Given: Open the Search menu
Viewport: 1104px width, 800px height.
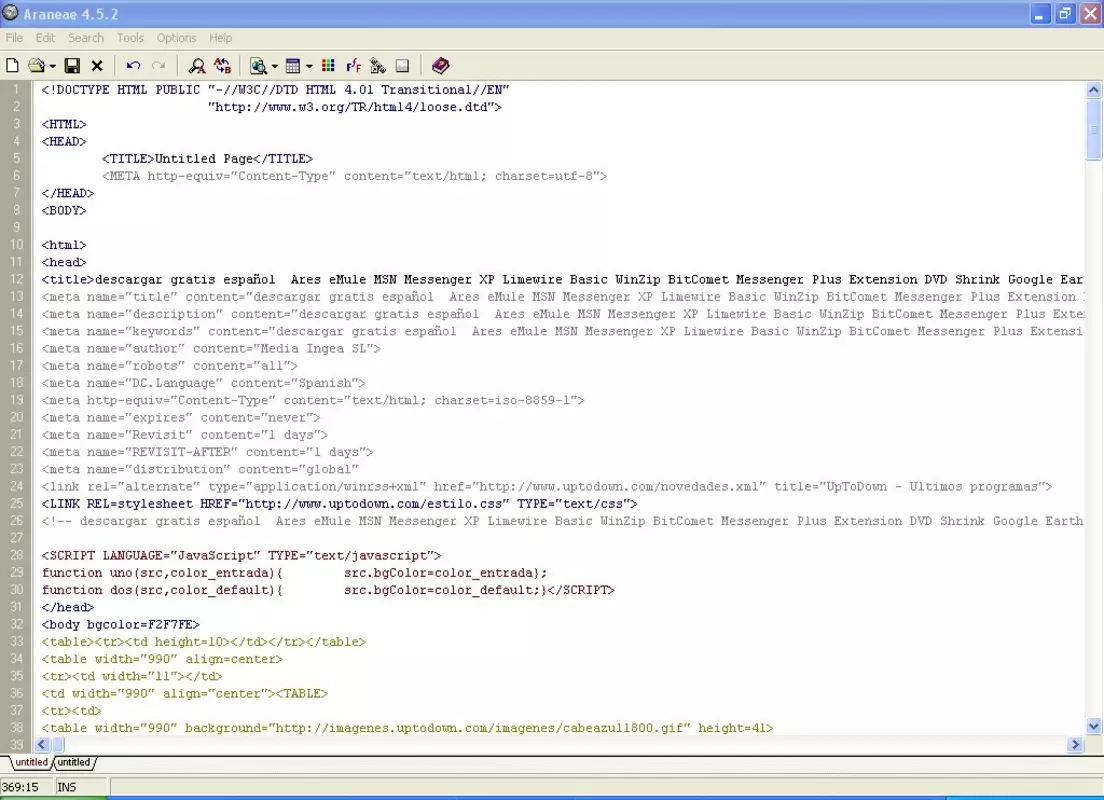Looking at the screenshot, I should 86,37.
